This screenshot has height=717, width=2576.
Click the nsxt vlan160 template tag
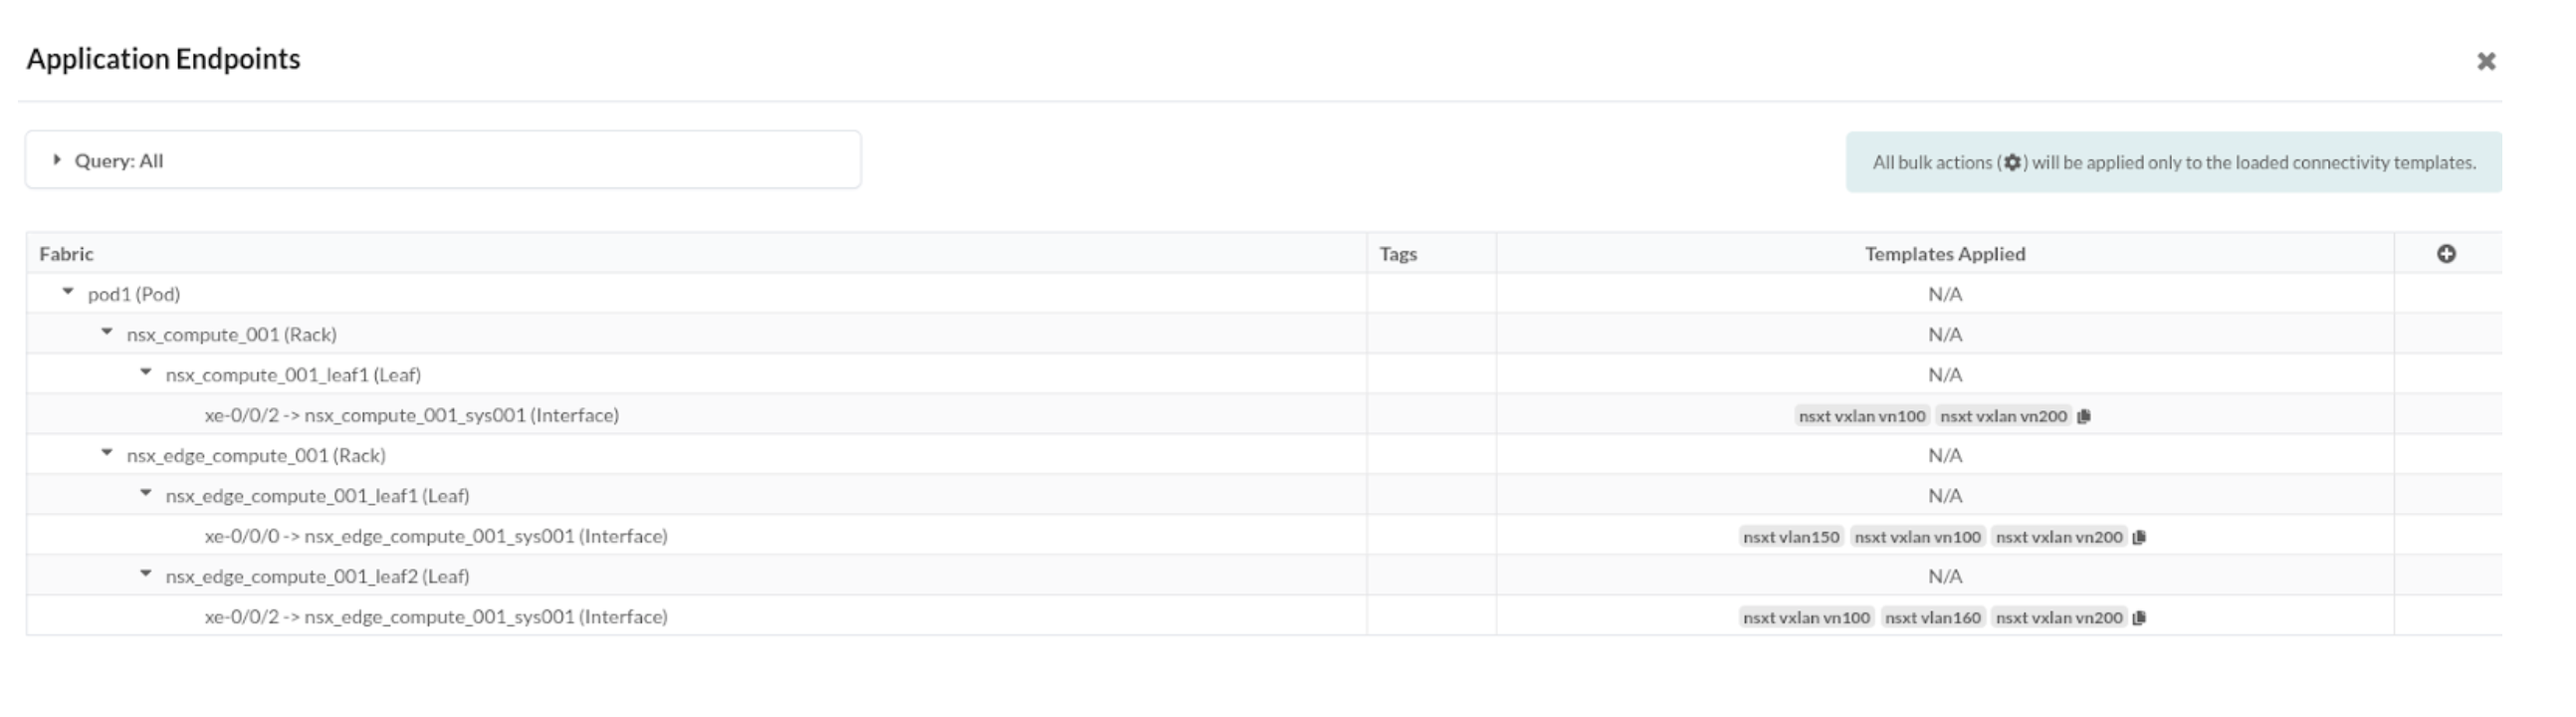[x=1932, y=618]
